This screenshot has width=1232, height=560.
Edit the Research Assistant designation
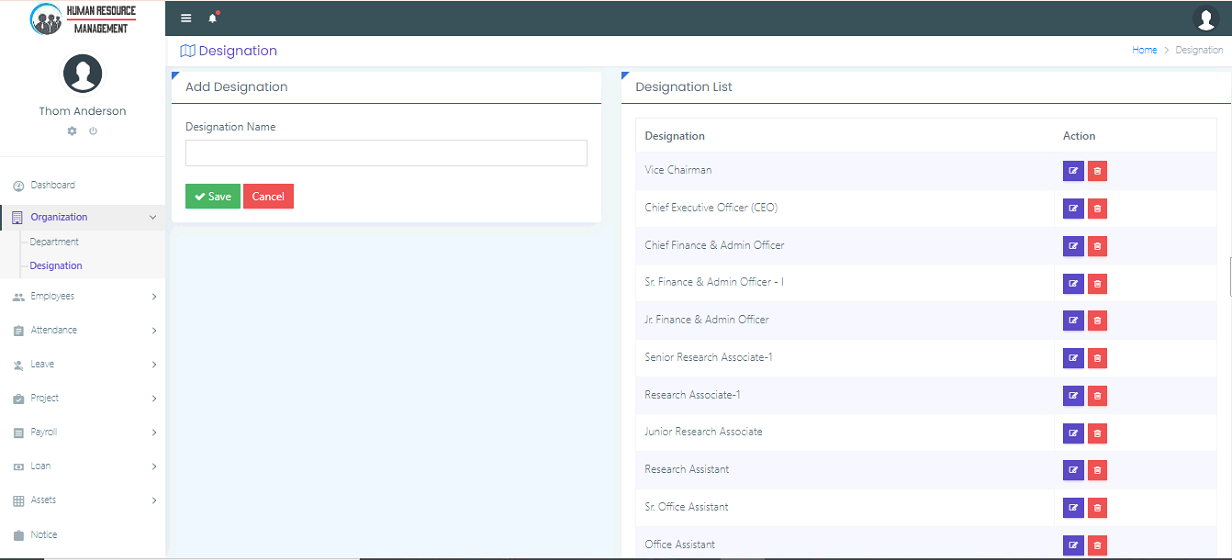[x=1073, y=471]
